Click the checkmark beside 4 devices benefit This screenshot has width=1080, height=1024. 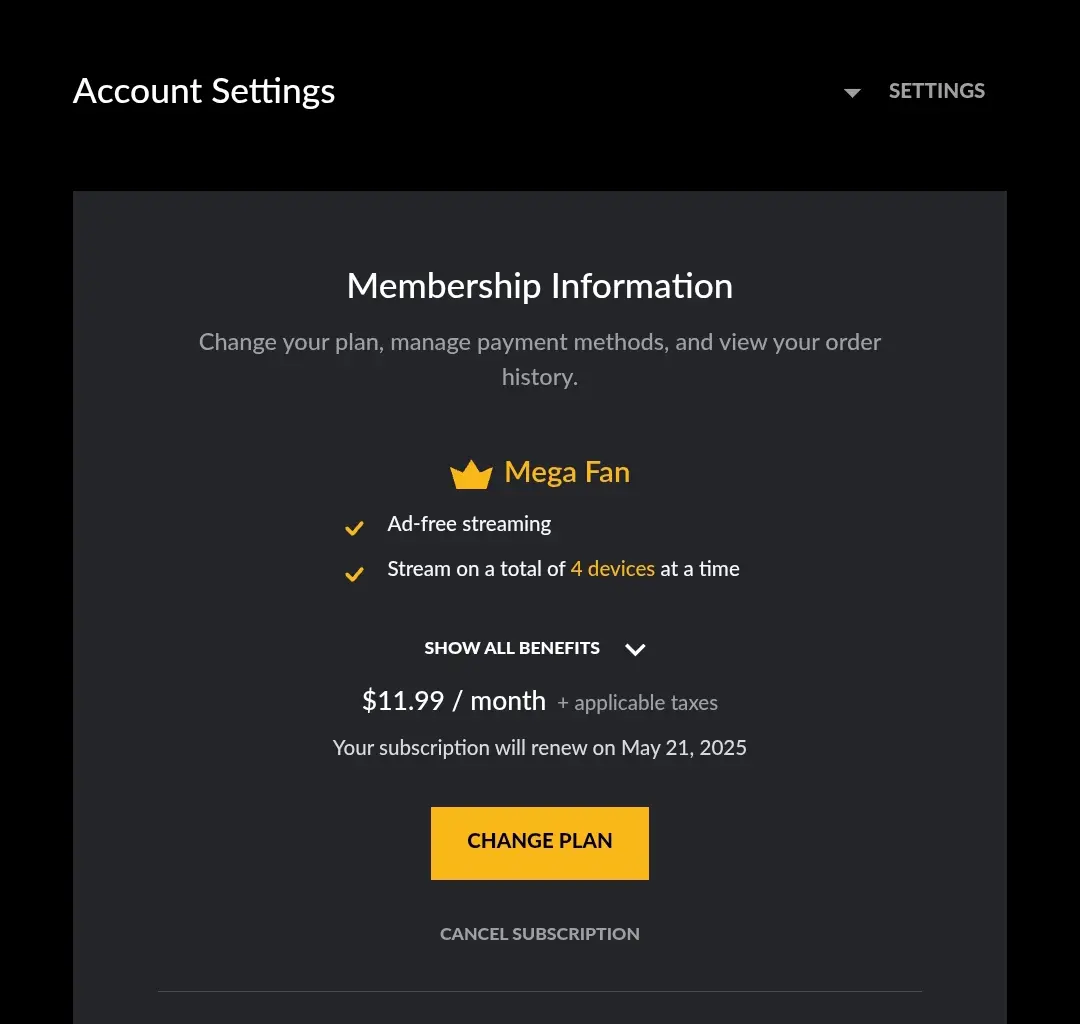click(354, 574)
